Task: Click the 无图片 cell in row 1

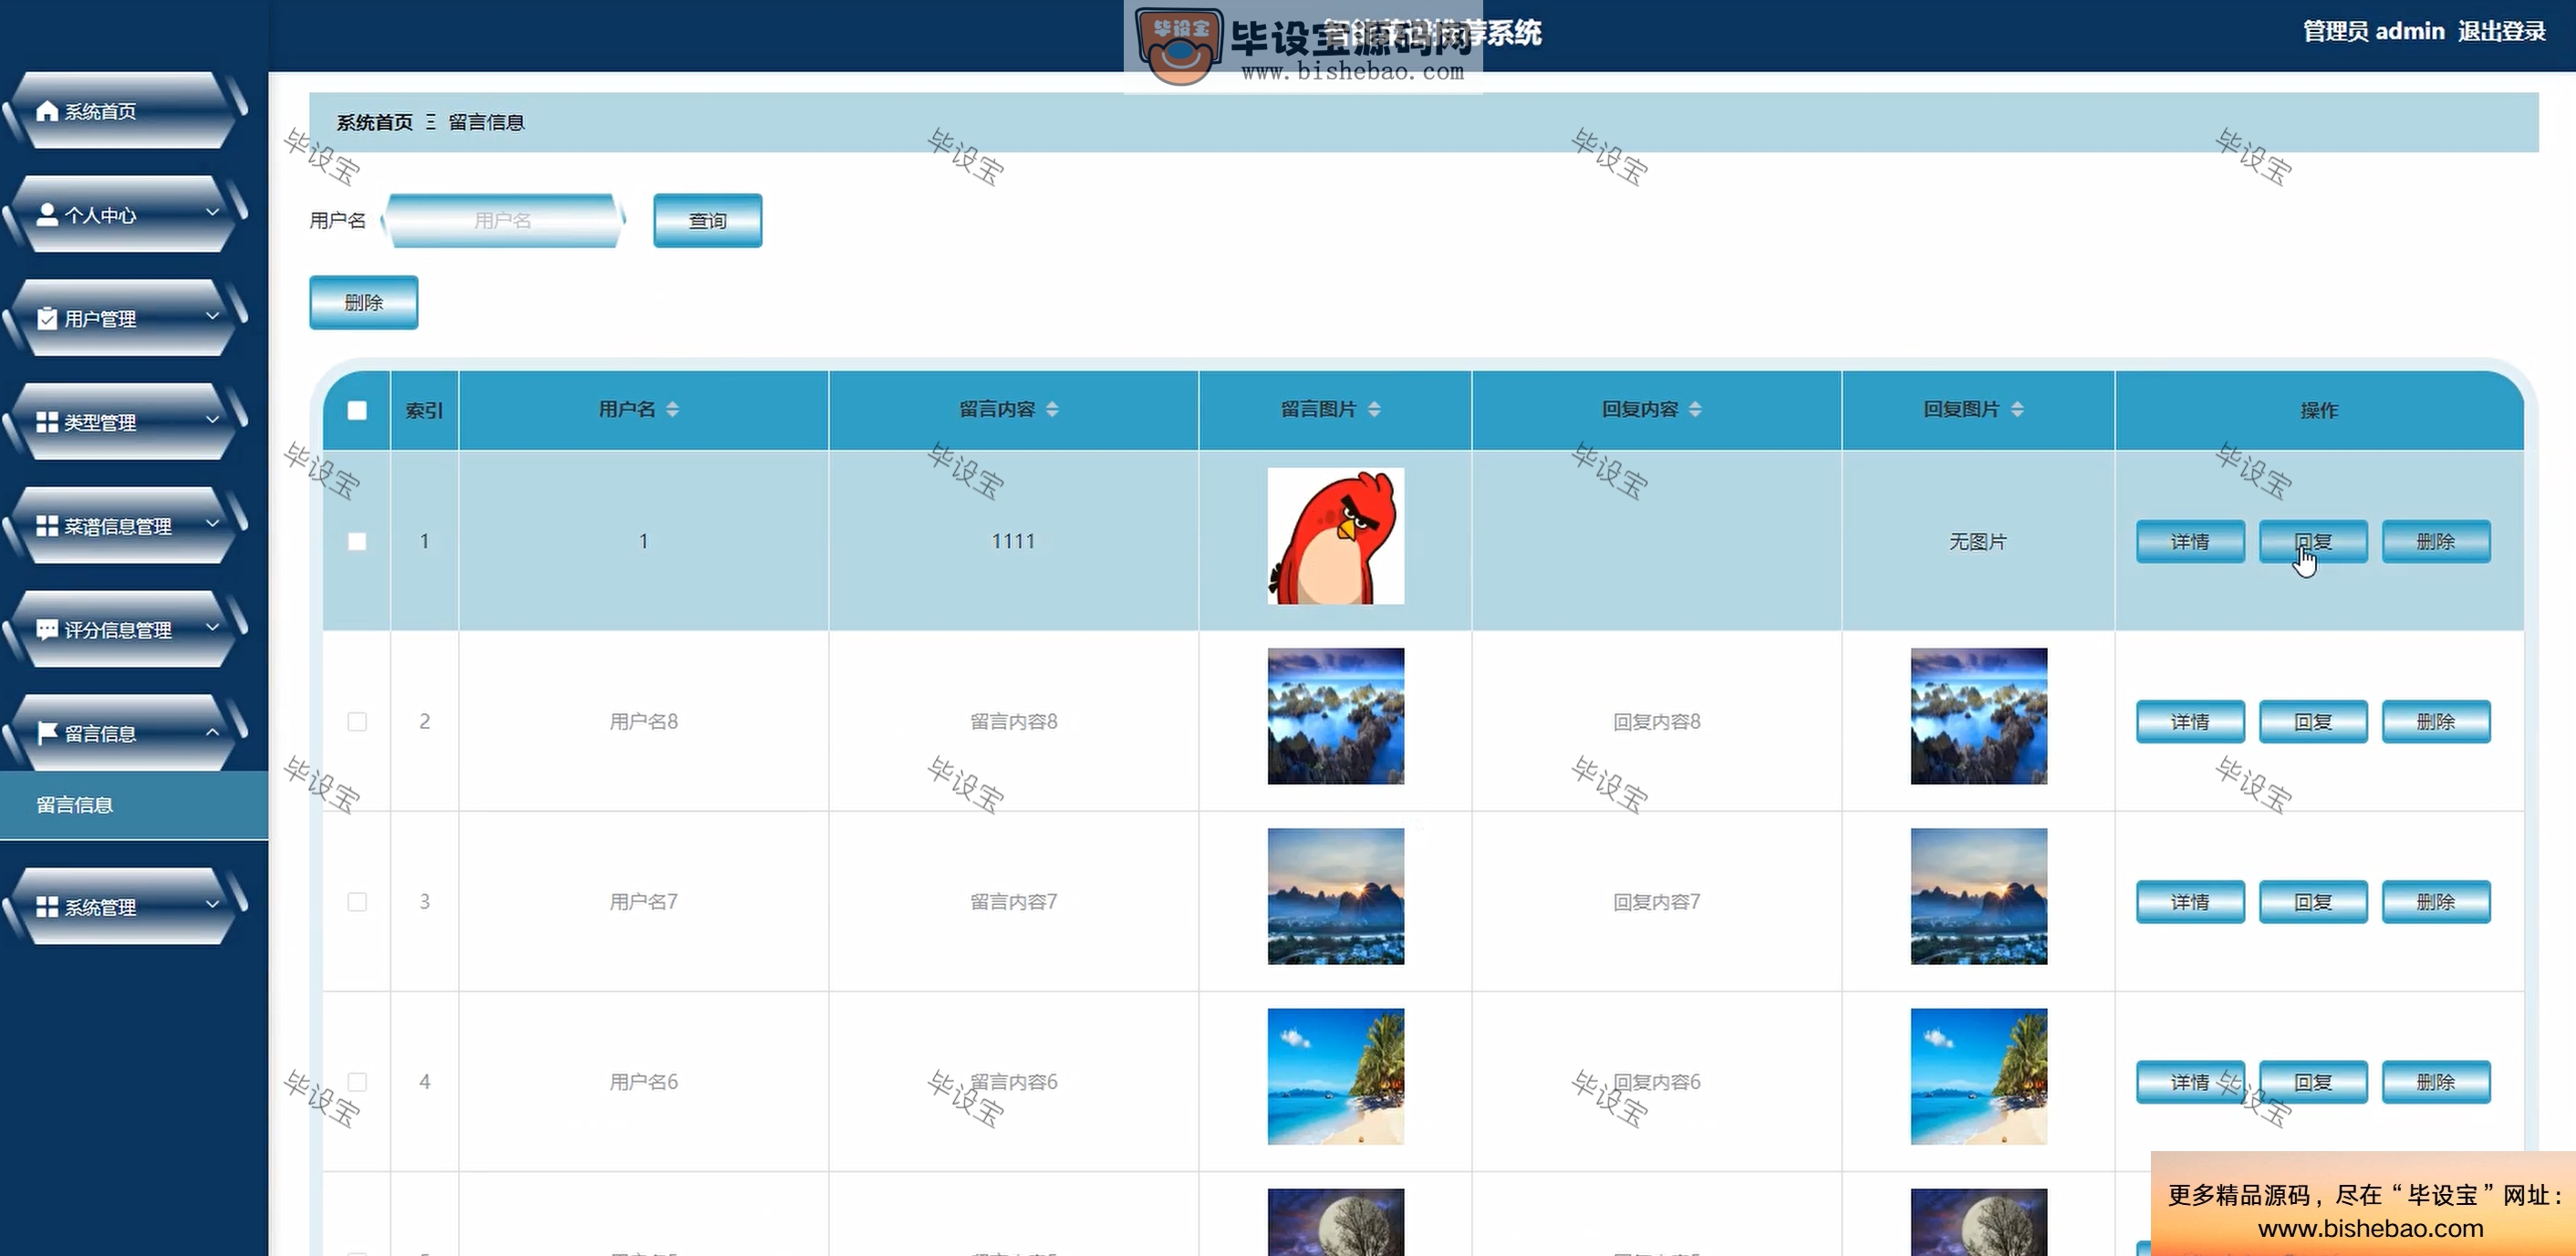Action: [x=1978, y=541]
